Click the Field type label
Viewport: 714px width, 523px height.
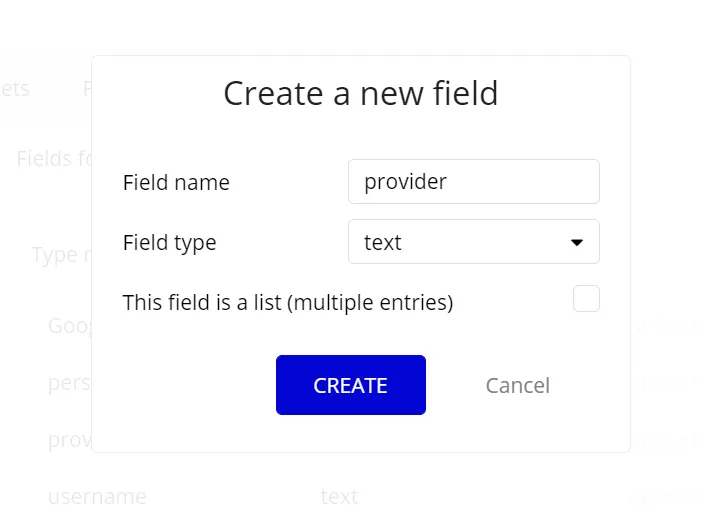coord(169,243)
